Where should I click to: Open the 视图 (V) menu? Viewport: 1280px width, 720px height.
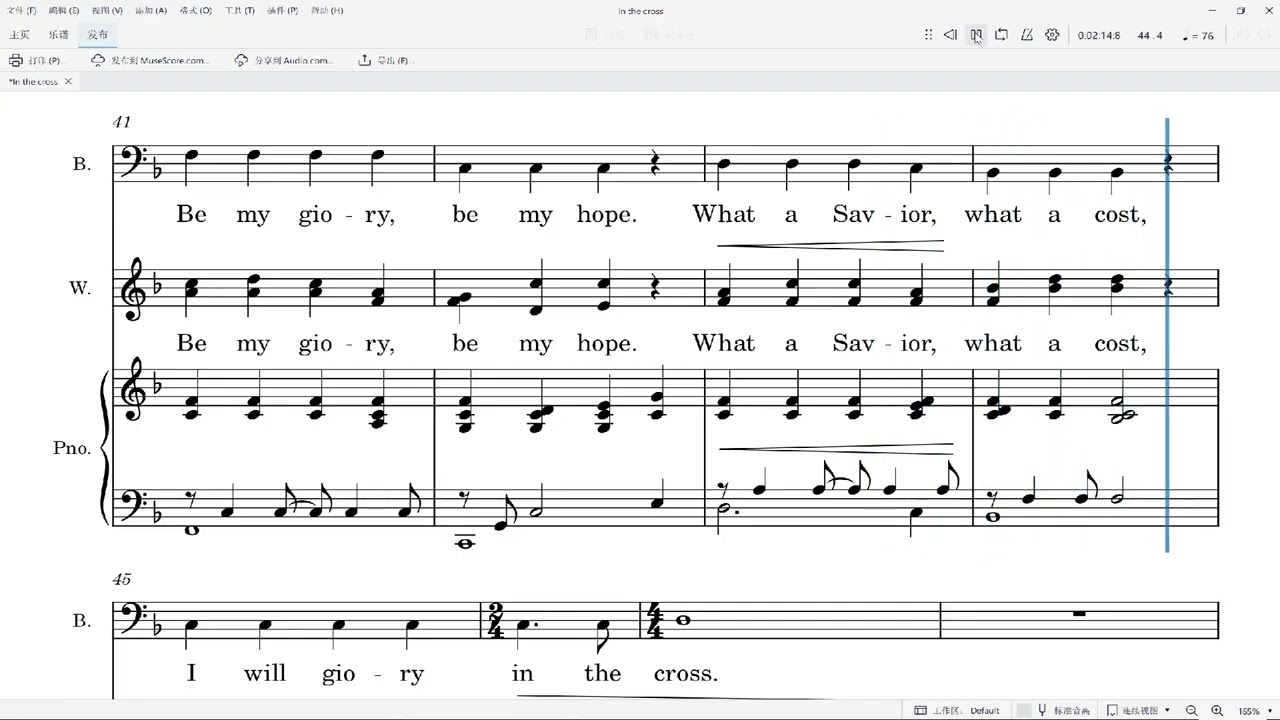point(107,10)
